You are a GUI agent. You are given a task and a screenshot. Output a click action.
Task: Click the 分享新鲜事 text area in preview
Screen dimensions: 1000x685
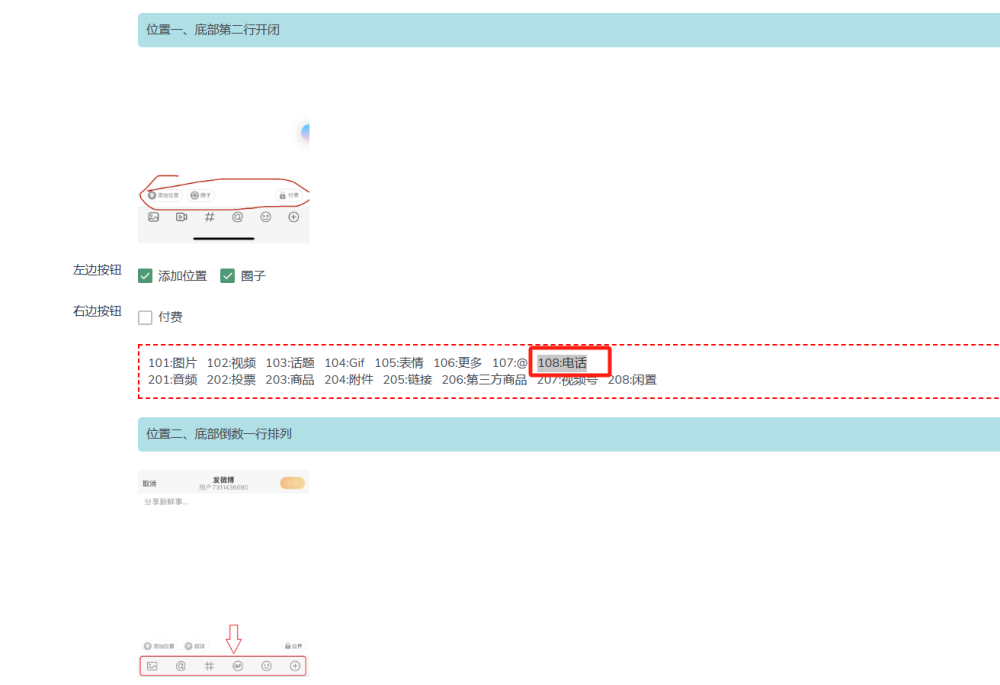tap(166, 501)
